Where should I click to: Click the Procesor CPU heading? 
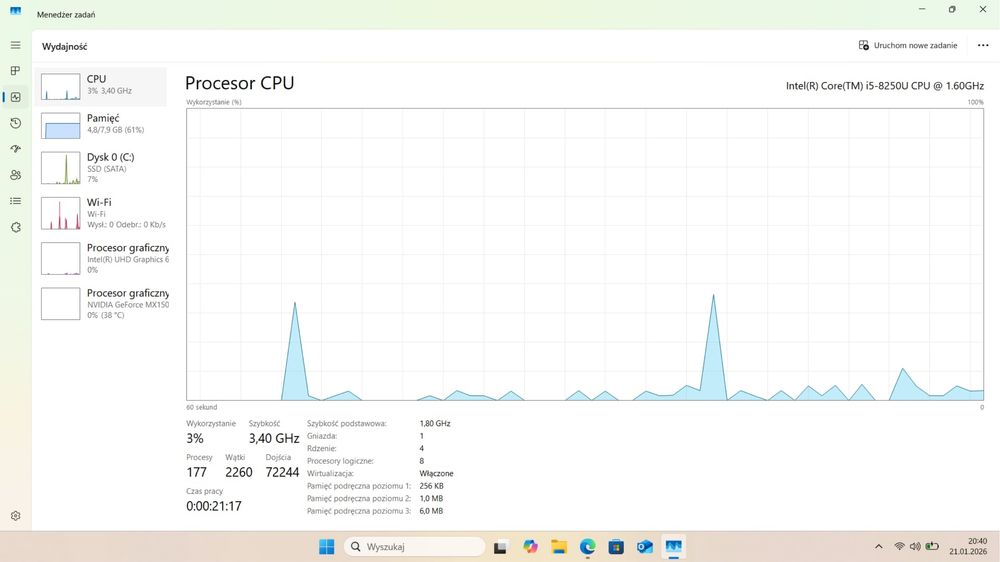(x=240, y=83)
